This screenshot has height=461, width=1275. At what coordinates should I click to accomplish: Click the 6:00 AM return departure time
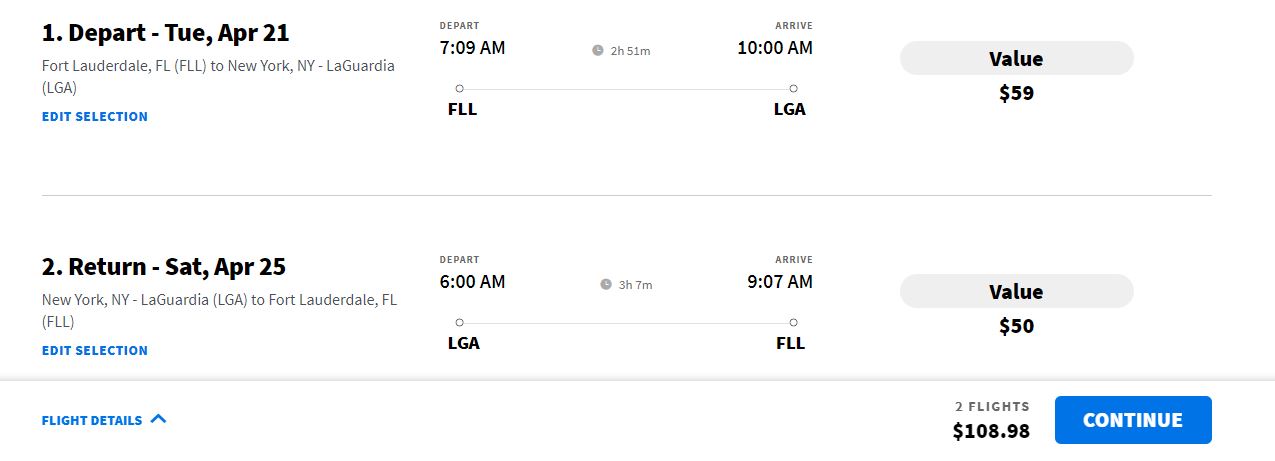point(472,282)
